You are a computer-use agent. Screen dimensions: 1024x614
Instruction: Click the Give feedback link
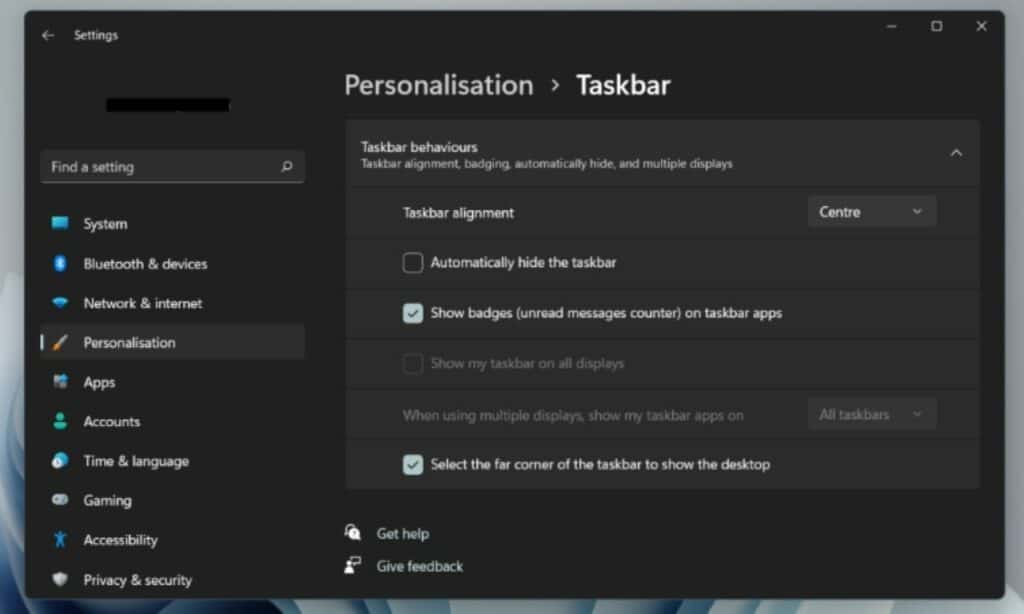pyautogui.click(x=419, y=566)
